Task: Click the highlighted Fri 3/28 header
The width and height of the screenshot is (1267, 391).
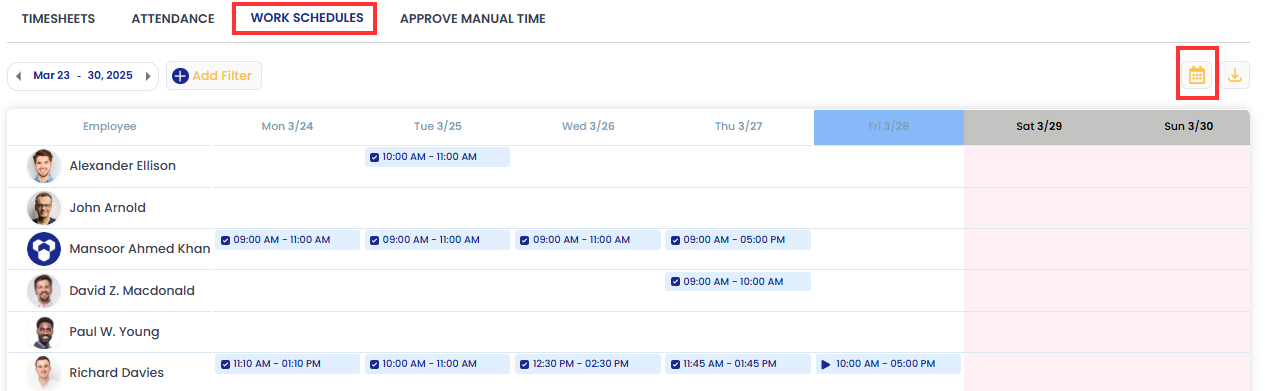Action: [889, 127]
